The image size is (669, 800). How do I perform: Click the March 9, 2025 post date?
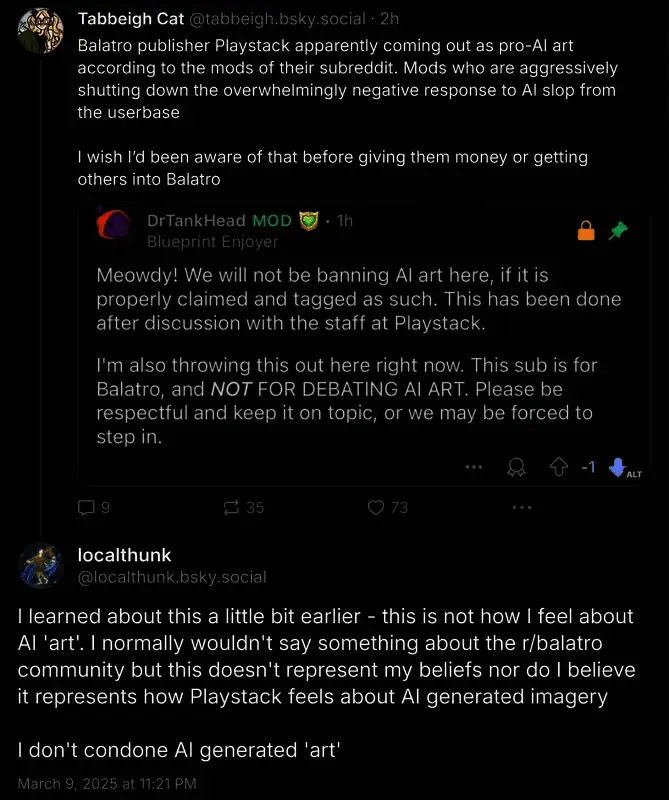click(x=107, y=783)
